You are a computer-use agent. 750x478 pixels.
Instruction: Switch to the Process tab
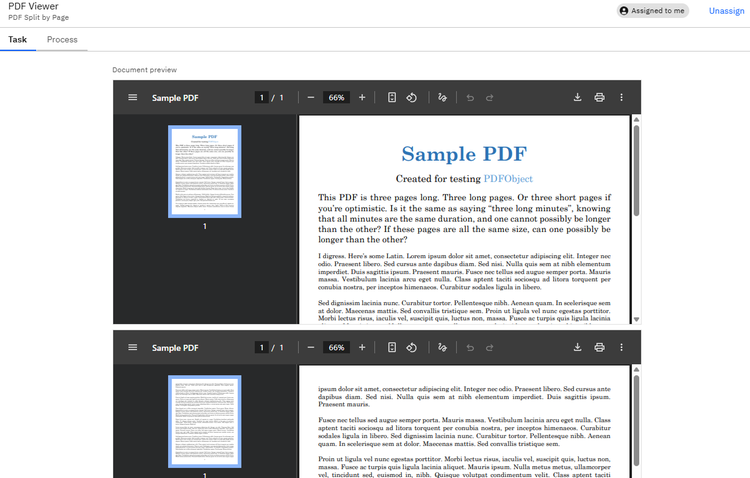click(62, 40)
